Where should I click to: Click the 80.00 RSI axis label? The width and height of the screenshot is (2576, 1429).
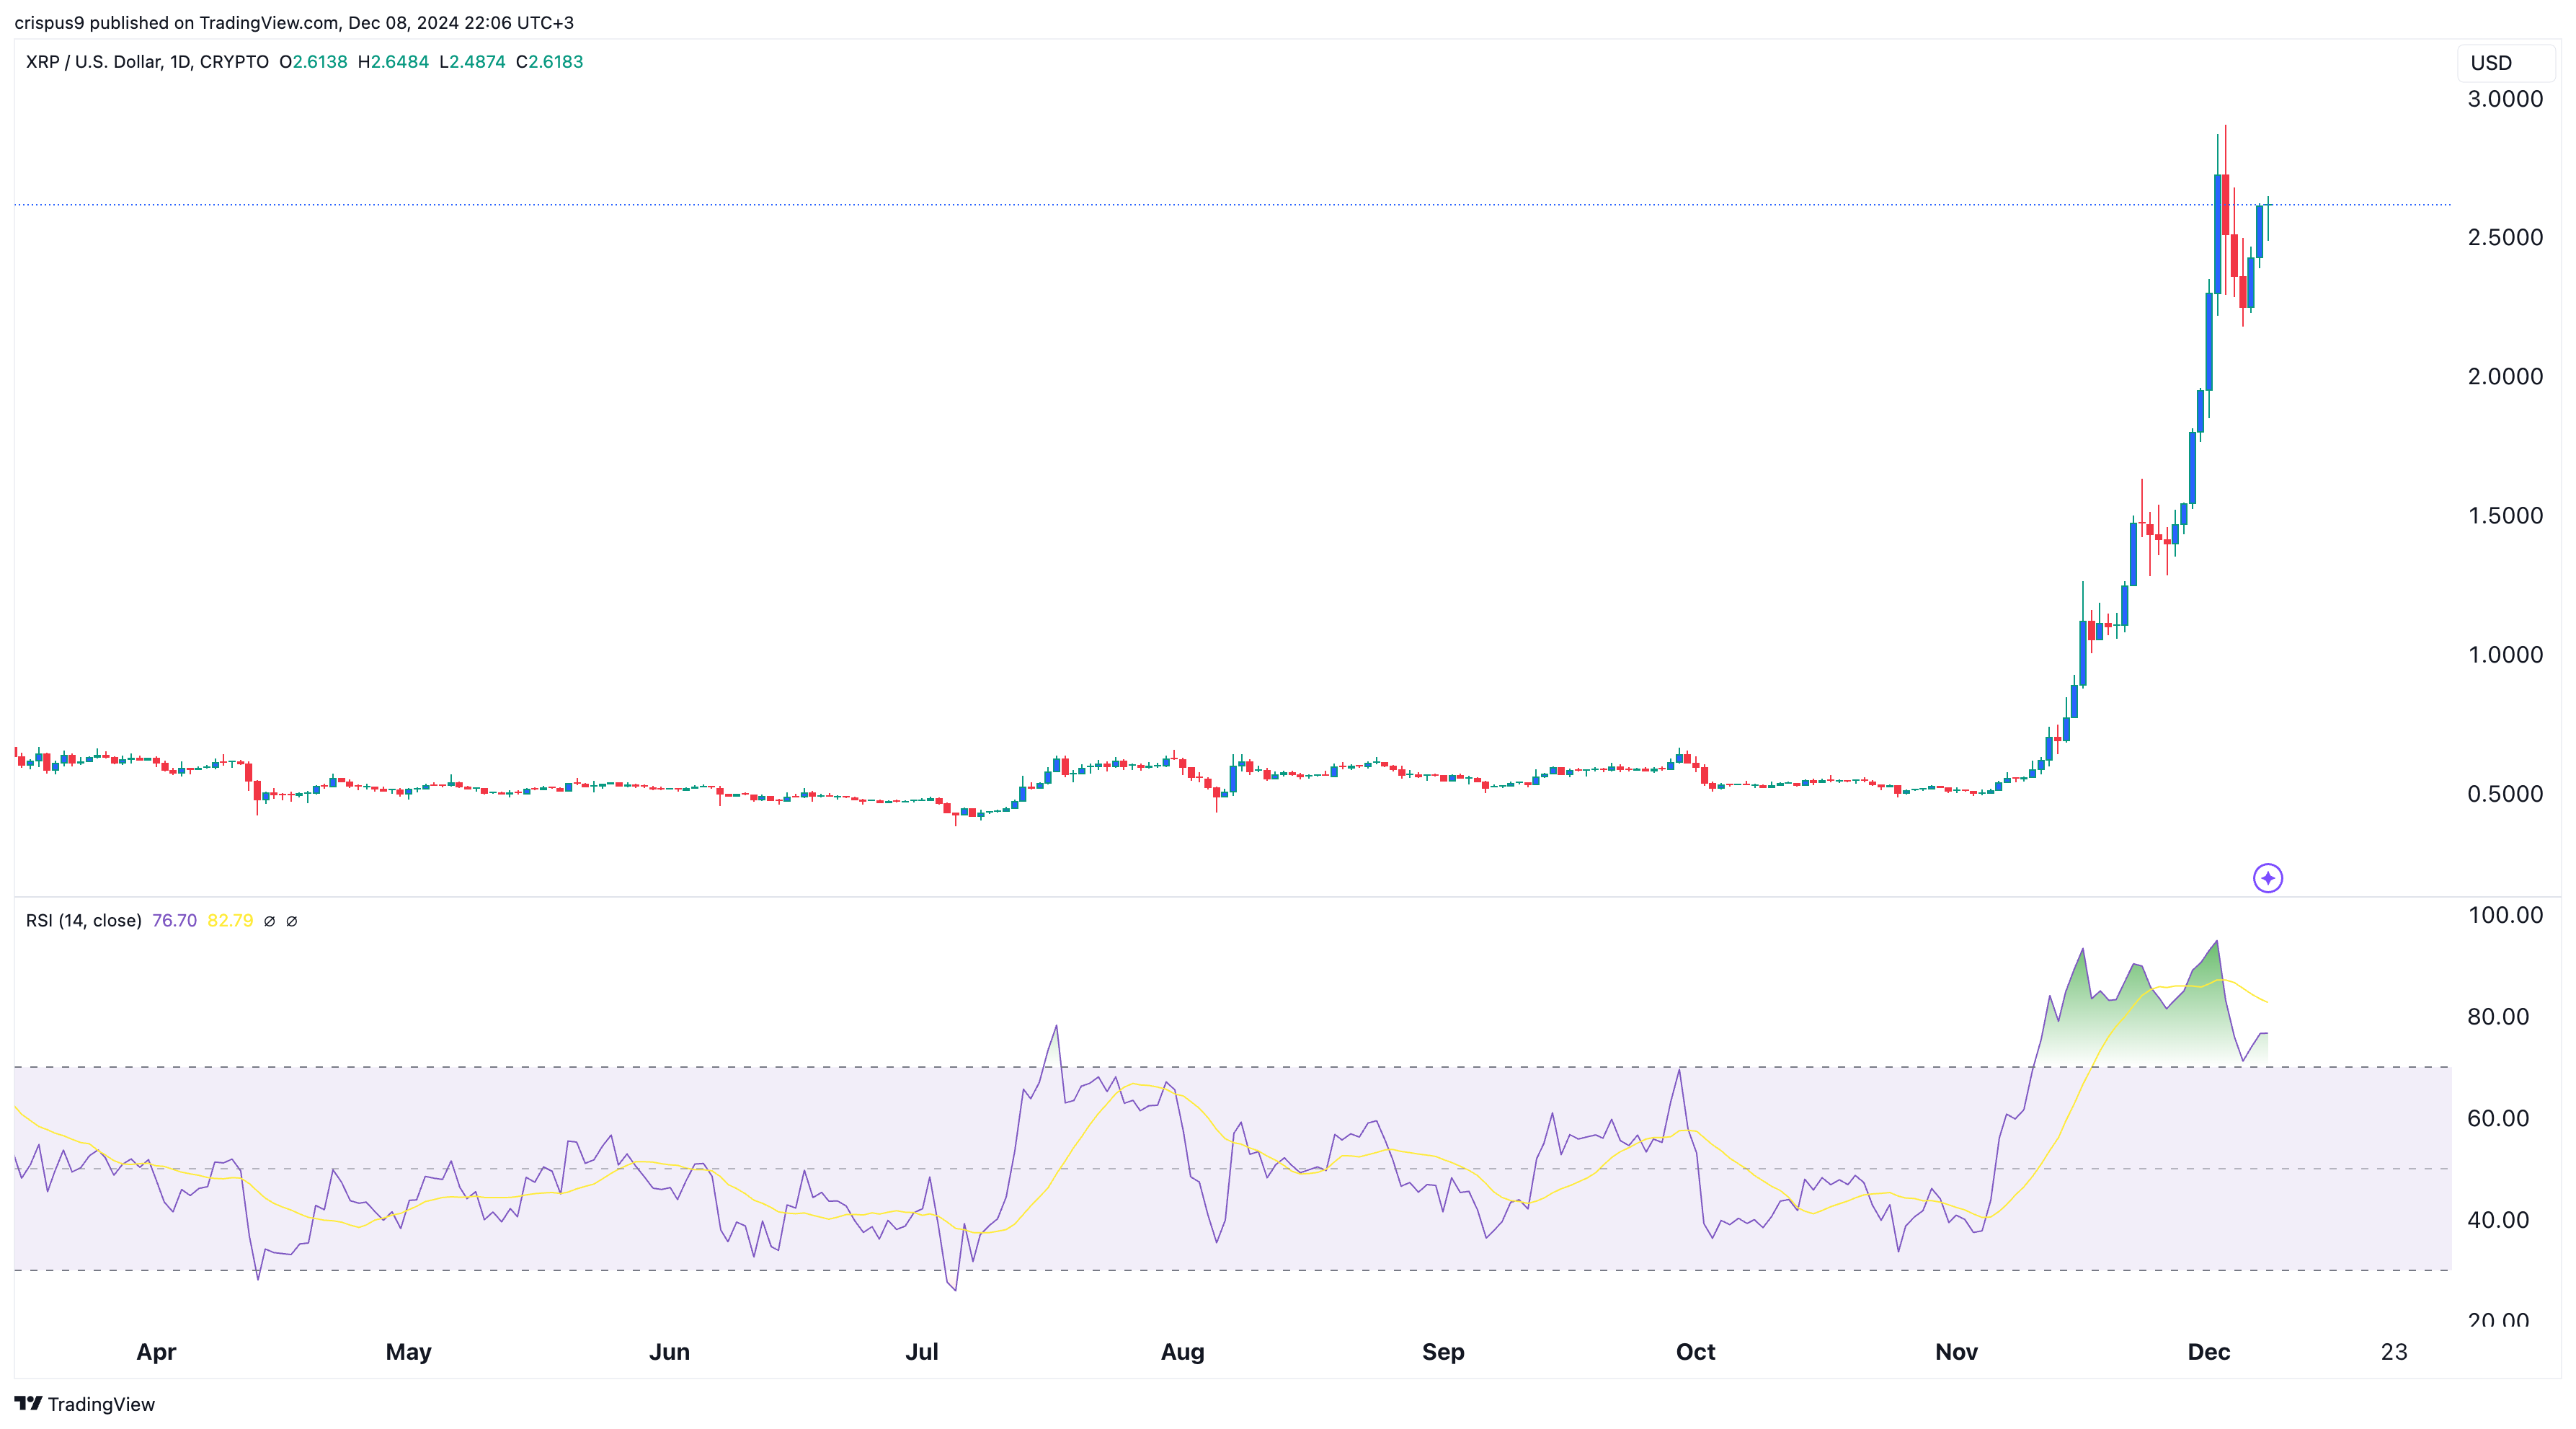2498,1017
